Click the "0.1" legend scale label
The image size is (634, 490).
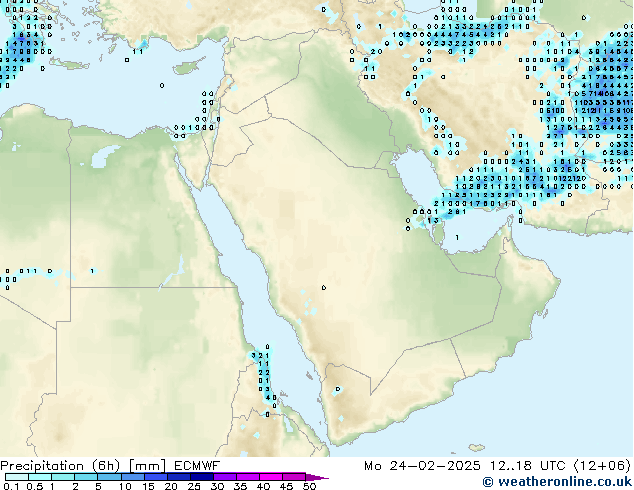9,486
